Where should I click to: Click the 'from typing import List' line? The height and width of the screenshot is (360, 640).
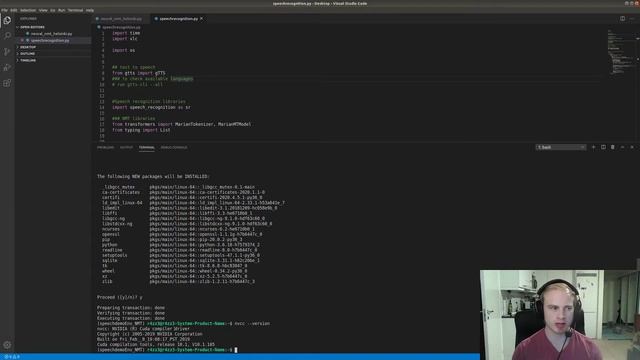(x=141, y=130)
